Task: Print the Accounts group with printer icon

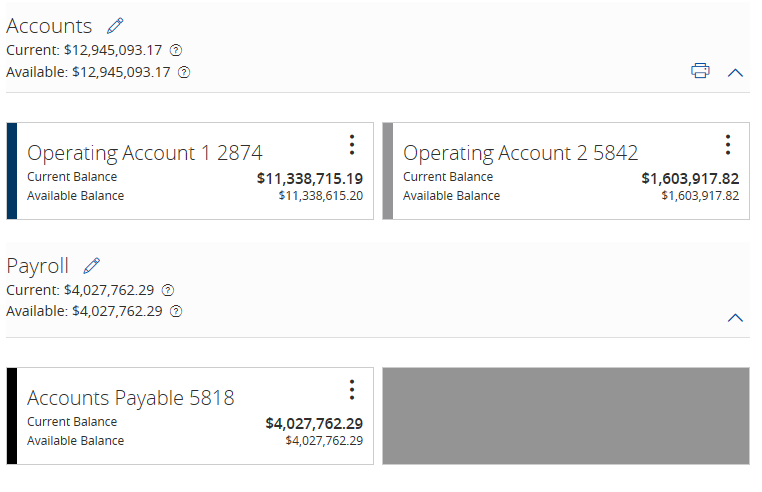Action: click(x=700, y=71)
